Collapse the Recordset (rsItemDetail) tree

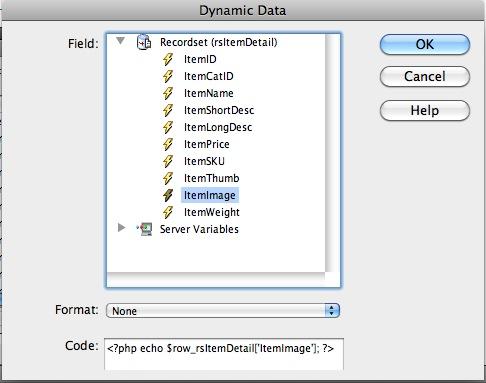(120, 41)
